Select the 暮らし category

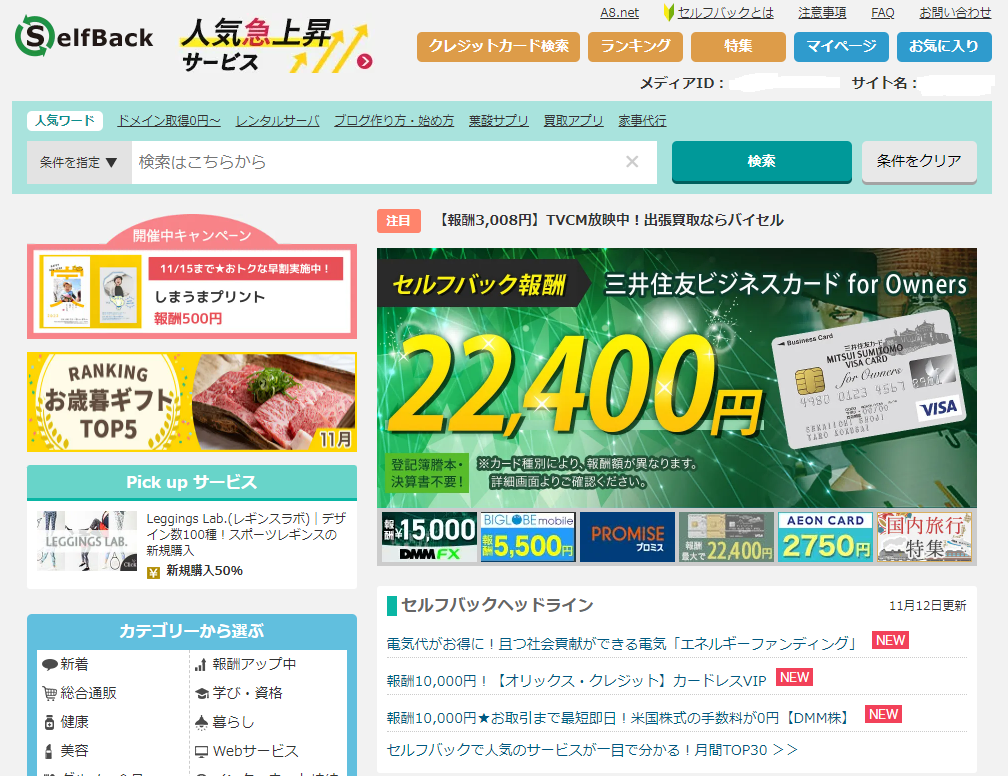[x=224, y=722]
